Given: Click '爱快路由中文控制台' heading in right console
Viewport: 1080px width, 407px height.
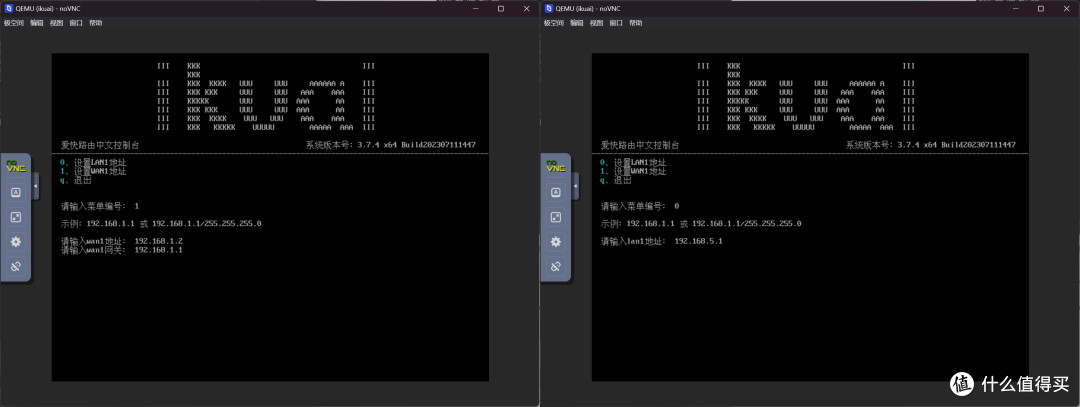Looking at the screenshot, I should tap(640, 145).
